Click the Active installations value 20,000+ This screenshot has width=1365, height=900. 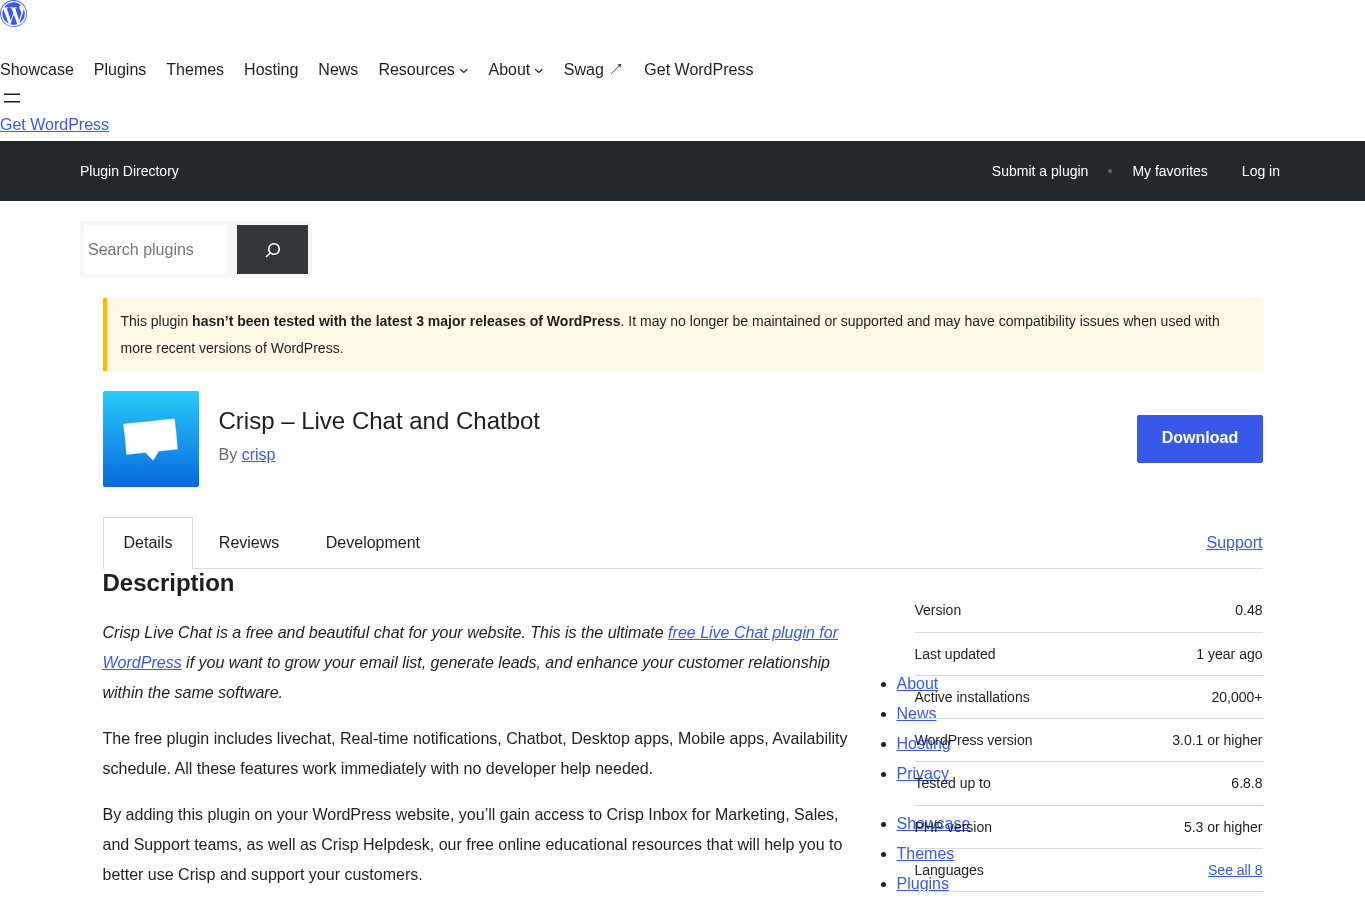(1237, 697)
